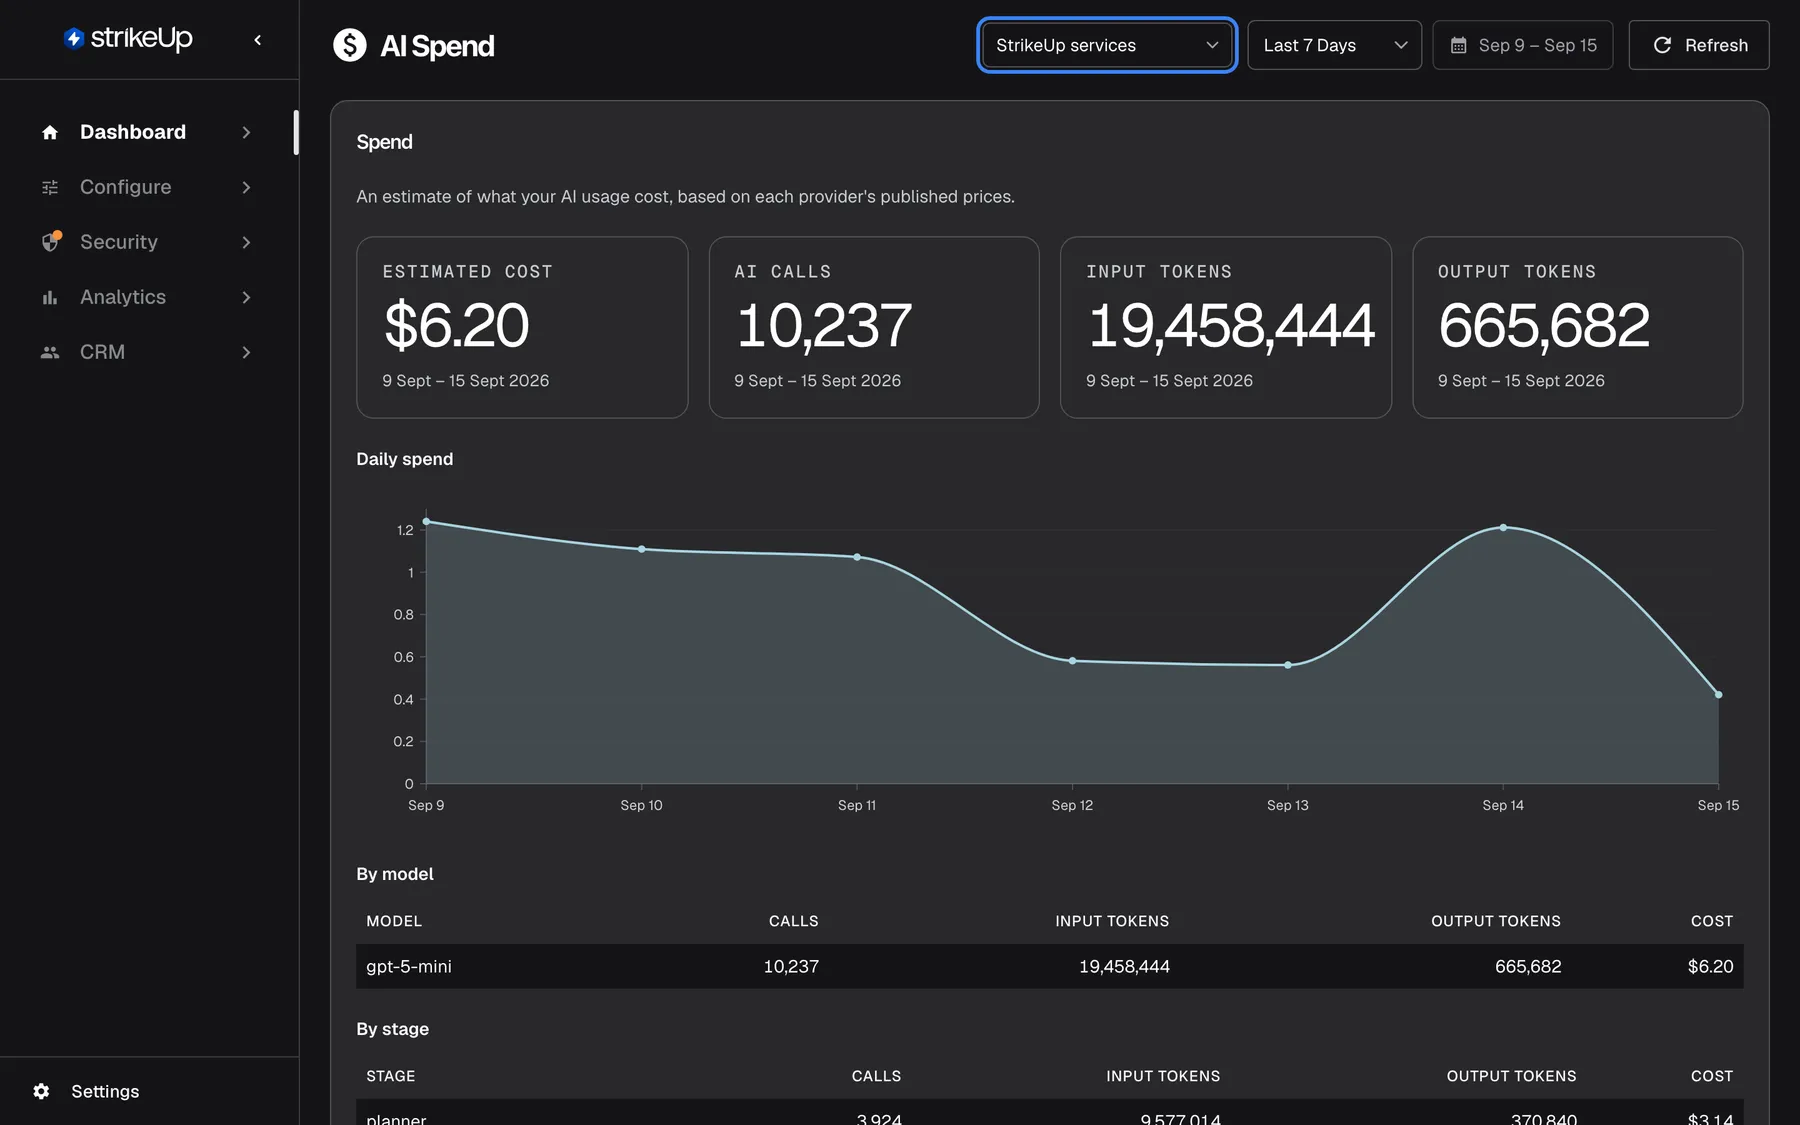The width and height of the screenshot is (1800, 1125).
Task: Open CRM in the sidebar
Action: click(148, 352)
